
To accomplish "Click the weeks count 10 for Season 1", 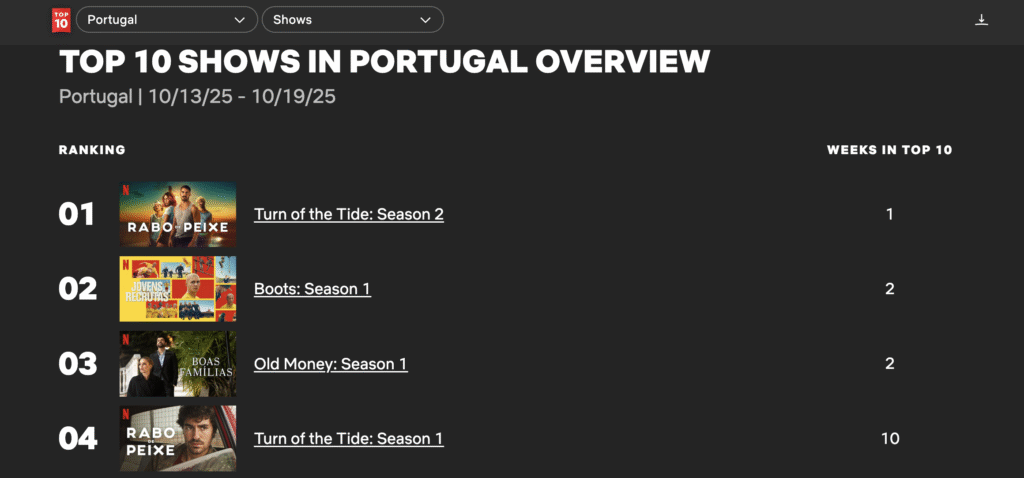I will [x=889, y=438].
